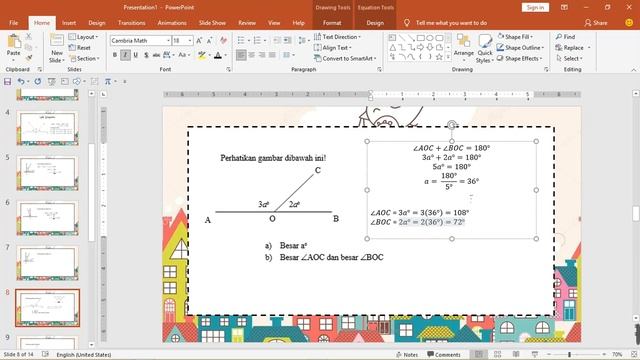The width and height of the screenshot is (640, 360).
Task: Click the Find magnifier icon
Action: click(559, 37)
